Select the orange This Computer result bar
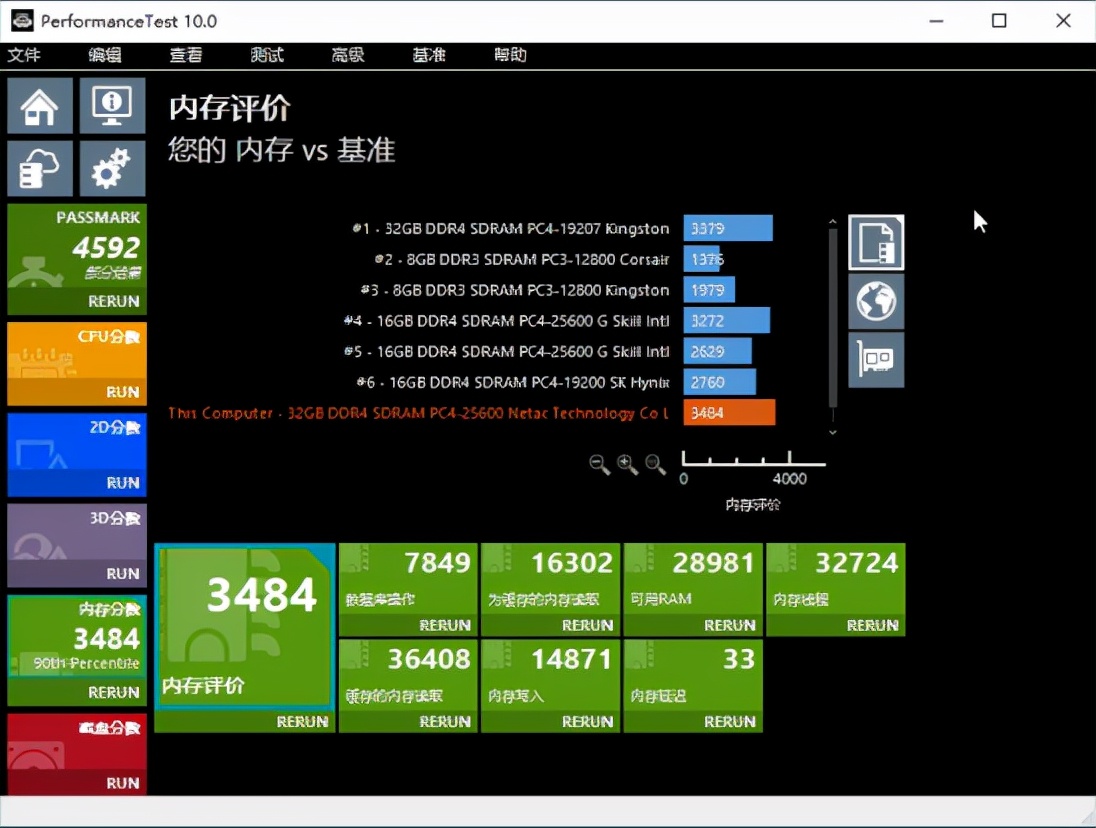Screen dimensions: 1096x828 click(729, 412)
